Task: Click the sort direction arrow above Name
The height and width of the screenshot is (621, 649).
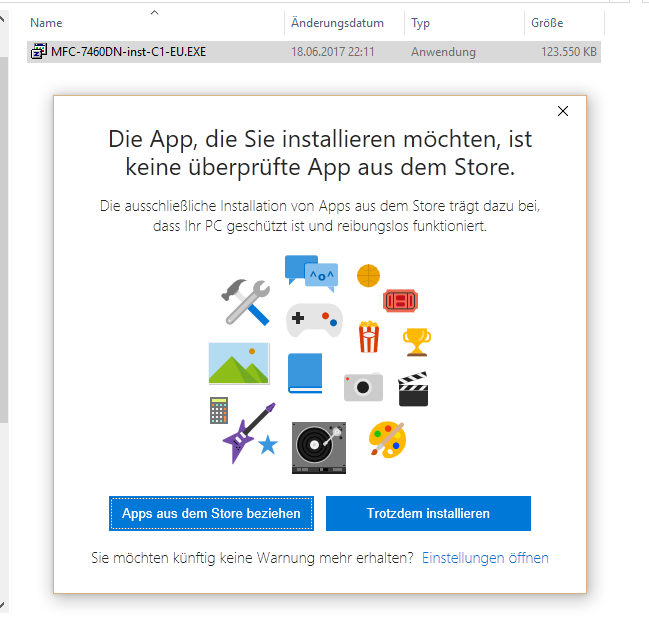Action: [x=154, y=13]
